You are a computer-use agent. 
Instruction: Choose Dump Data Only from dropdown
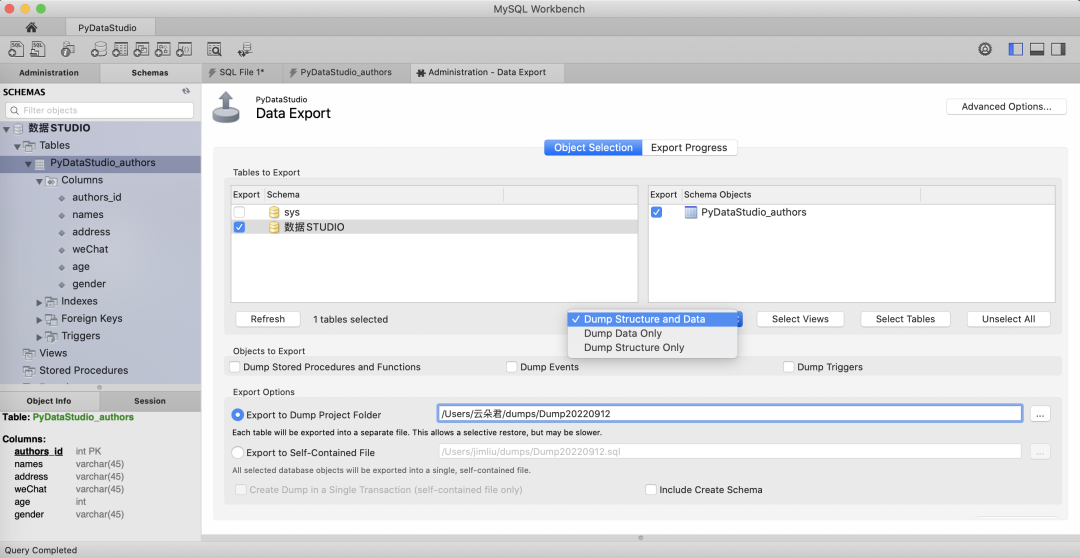pyautogui.click(x=622, y=334)
